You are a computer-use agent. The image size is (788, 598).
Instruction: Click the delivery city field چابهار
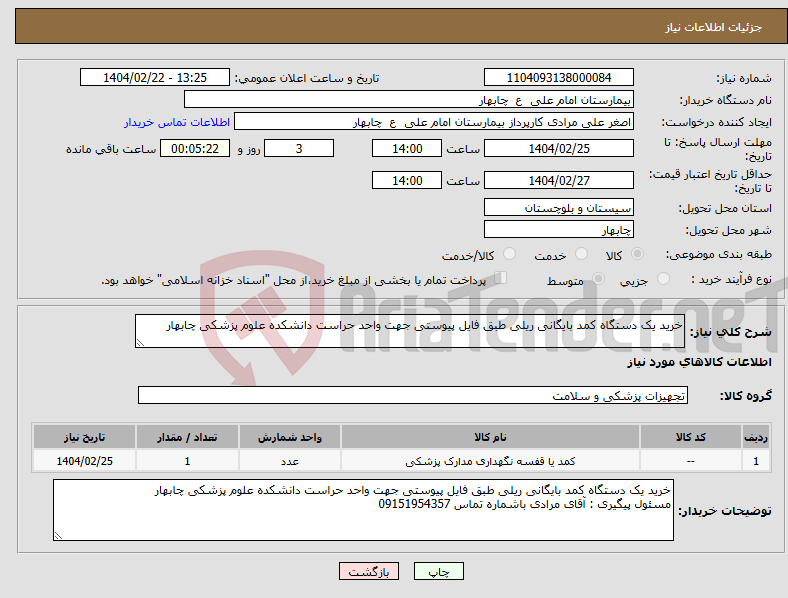pyautogui.click(x=559, y=230)
